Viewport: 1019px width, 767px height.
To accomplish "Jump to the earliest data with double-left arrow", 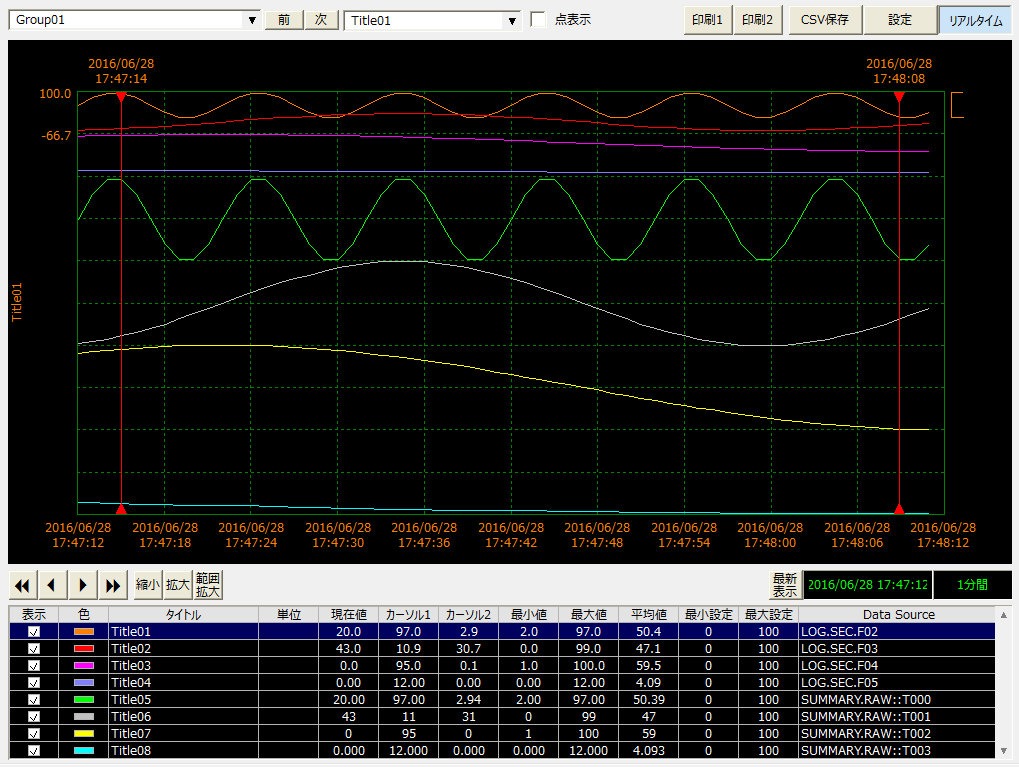I will tap(22, 585).
